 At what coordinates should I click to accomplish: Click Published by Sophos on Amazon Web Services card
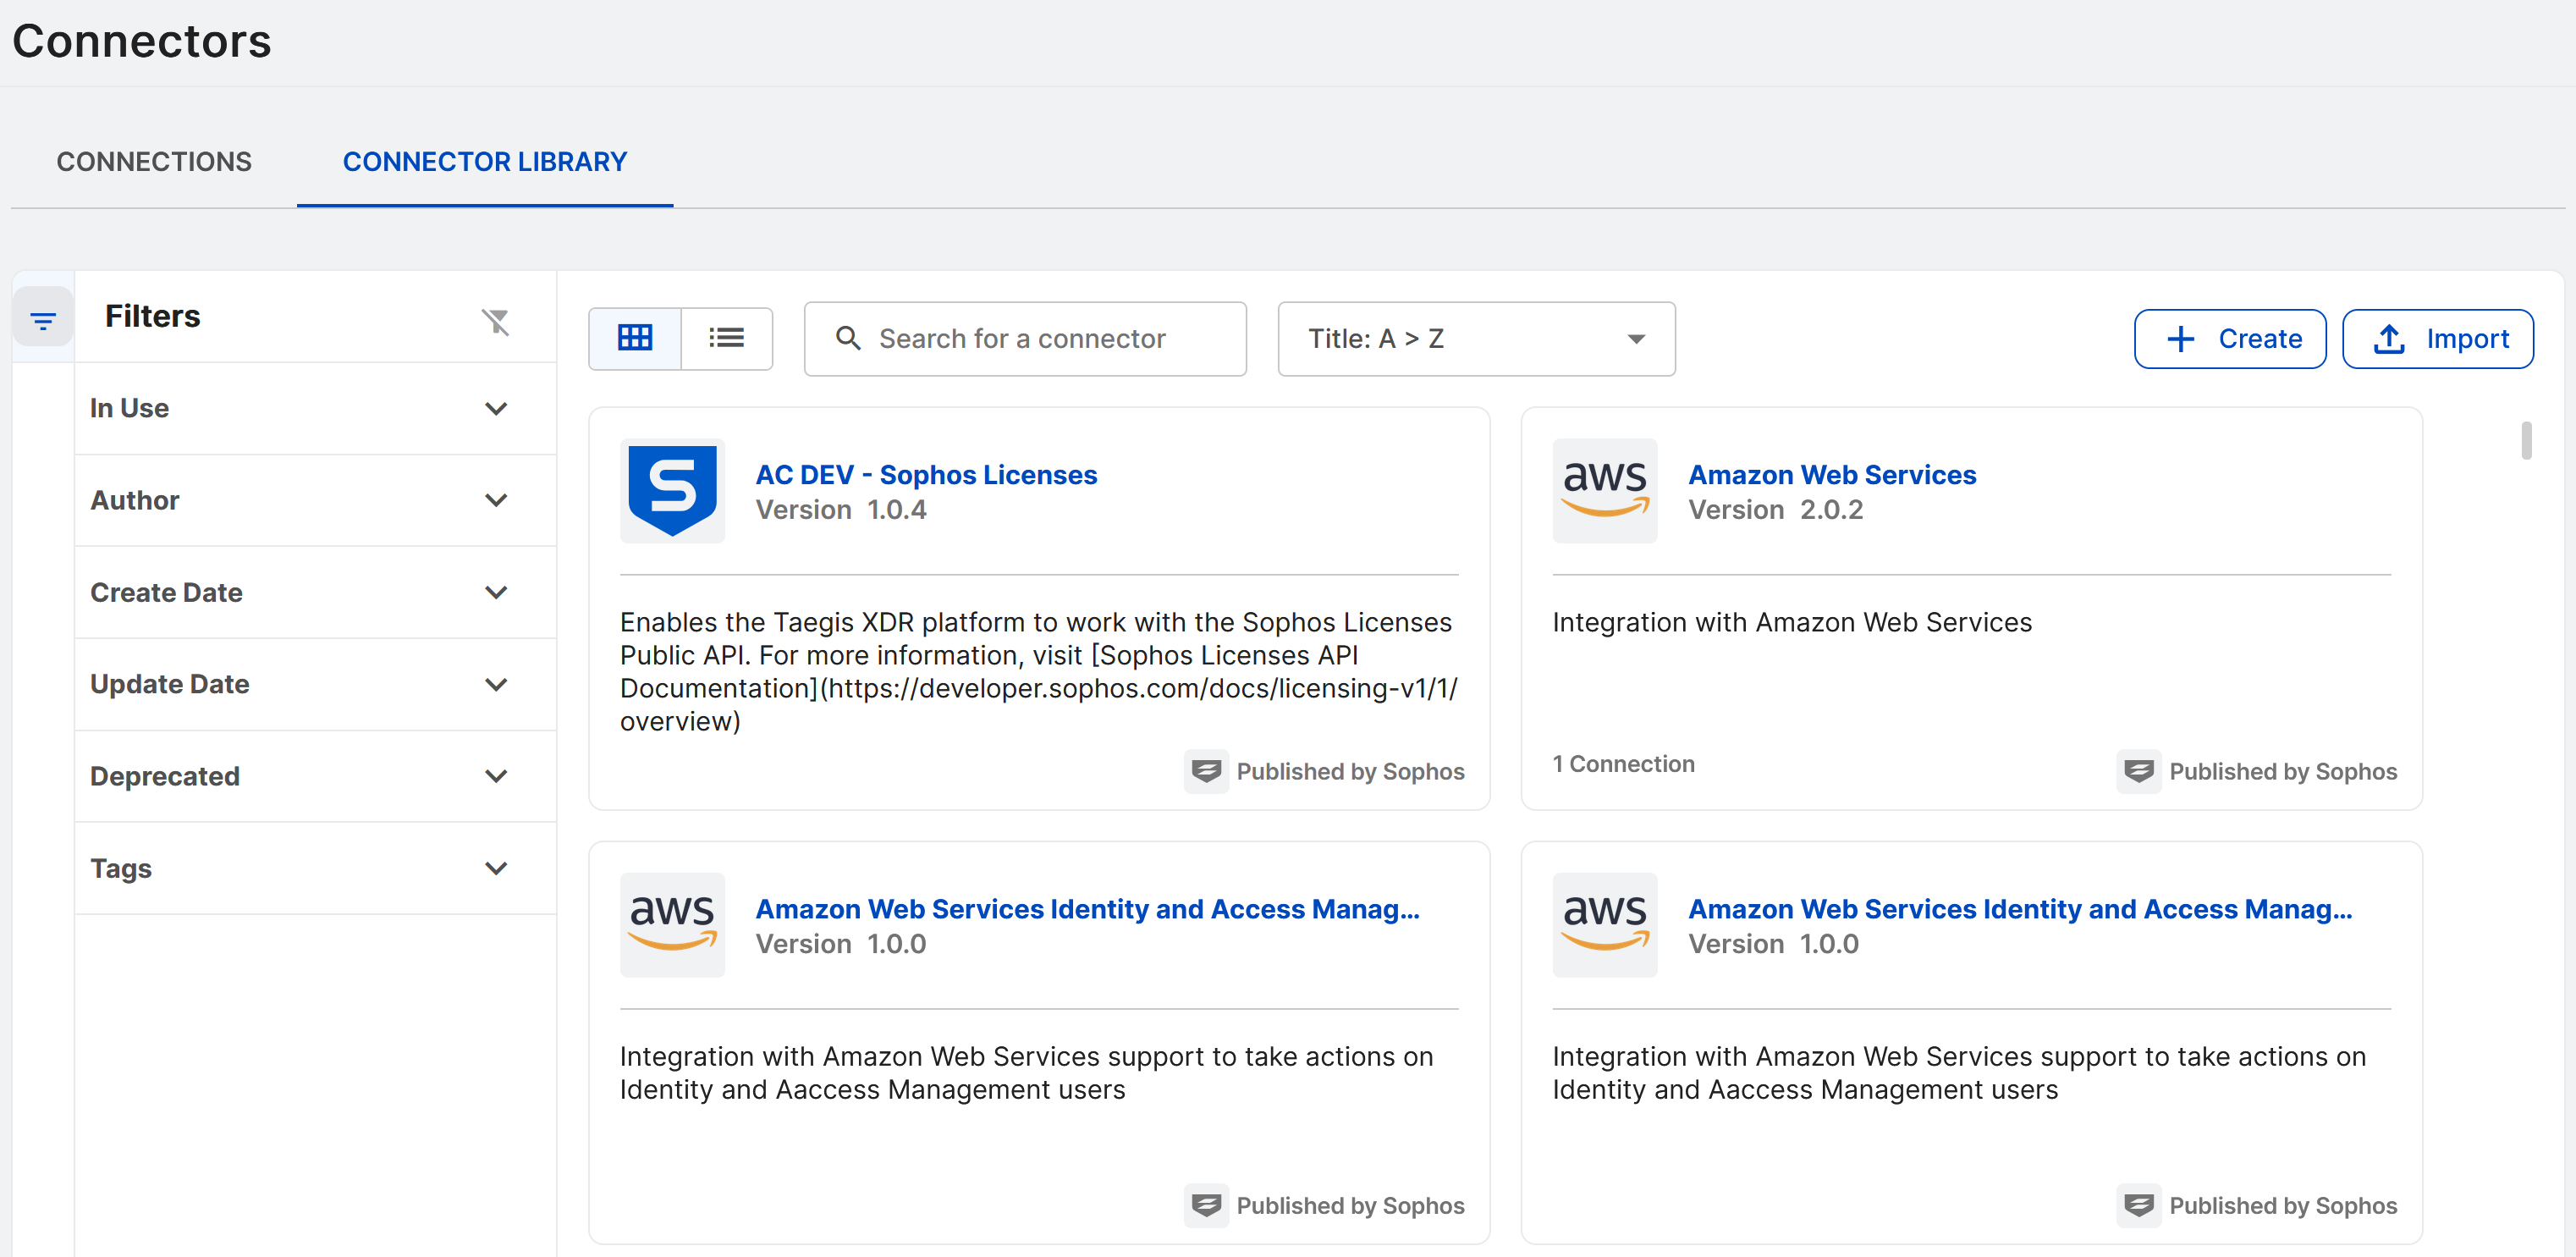click(x=2283, y=771)
